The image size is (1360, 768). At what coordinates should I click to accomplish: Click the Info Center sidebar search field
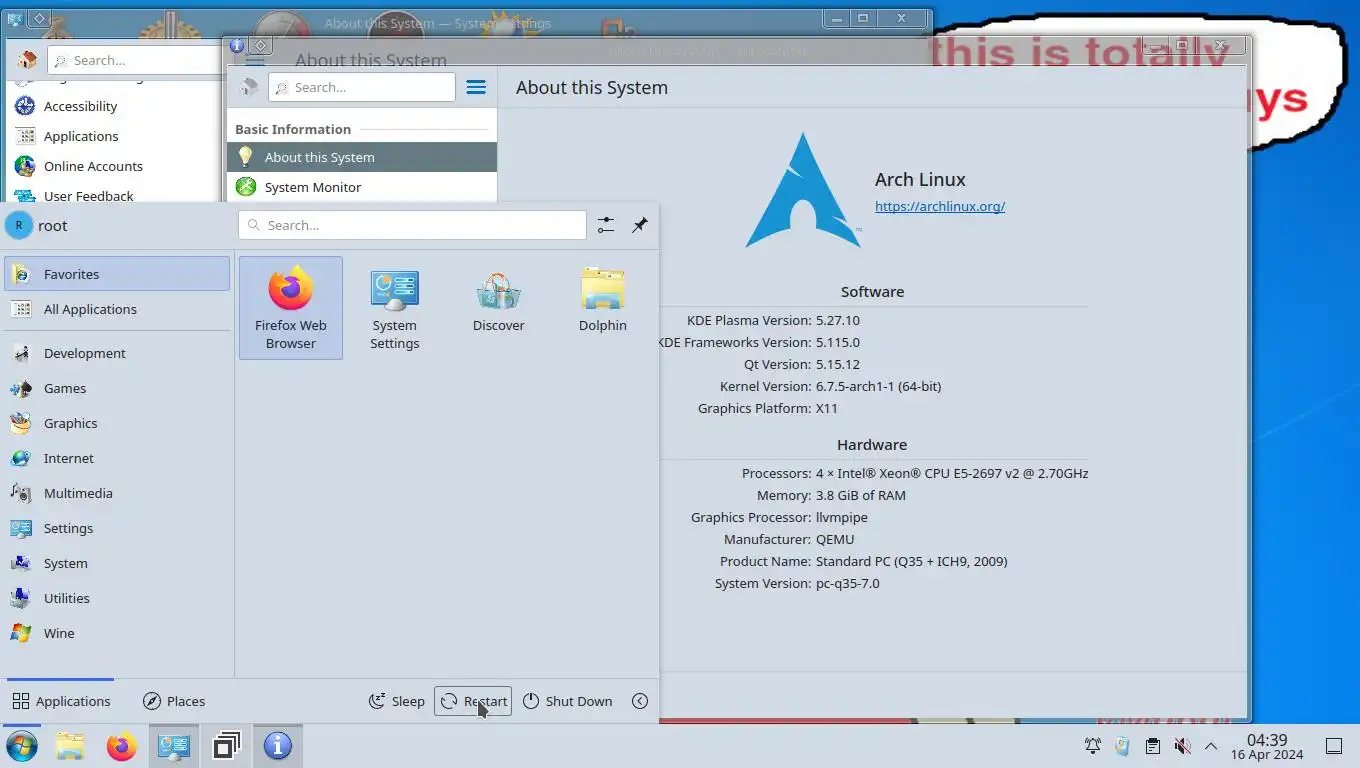pyautogui.click(x=361, y=87)
